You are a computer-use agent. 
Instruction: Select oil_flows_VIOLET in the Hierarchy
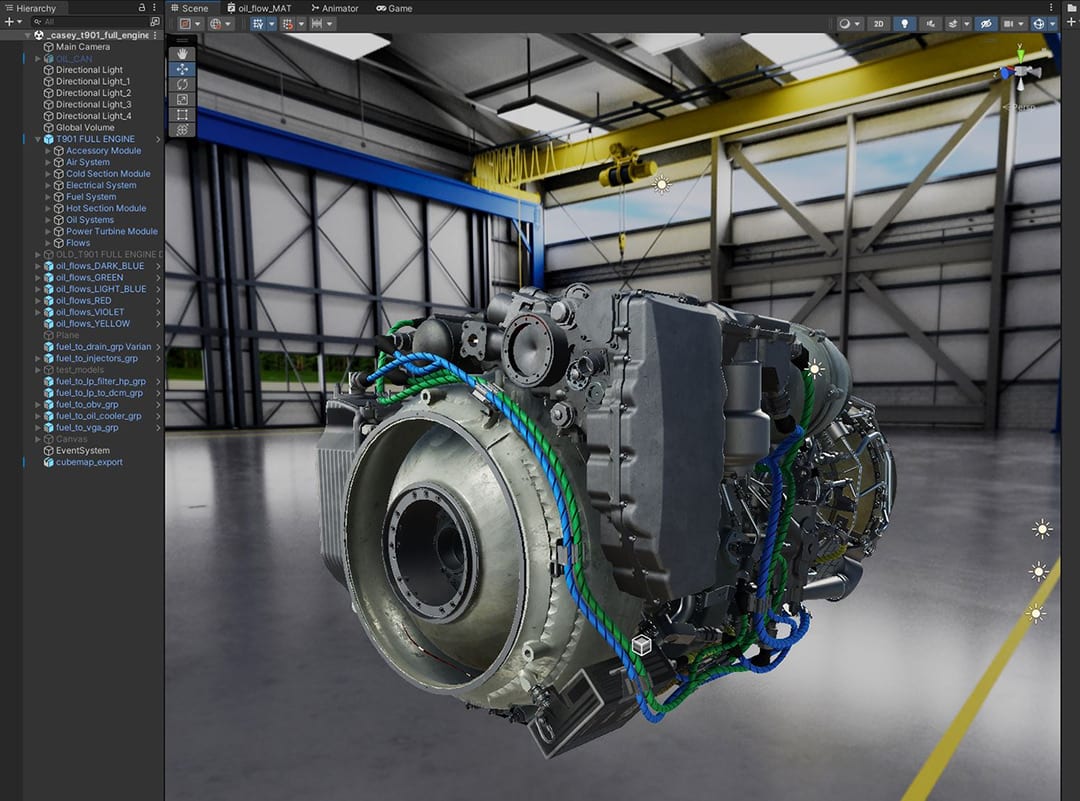coord(90,312)
